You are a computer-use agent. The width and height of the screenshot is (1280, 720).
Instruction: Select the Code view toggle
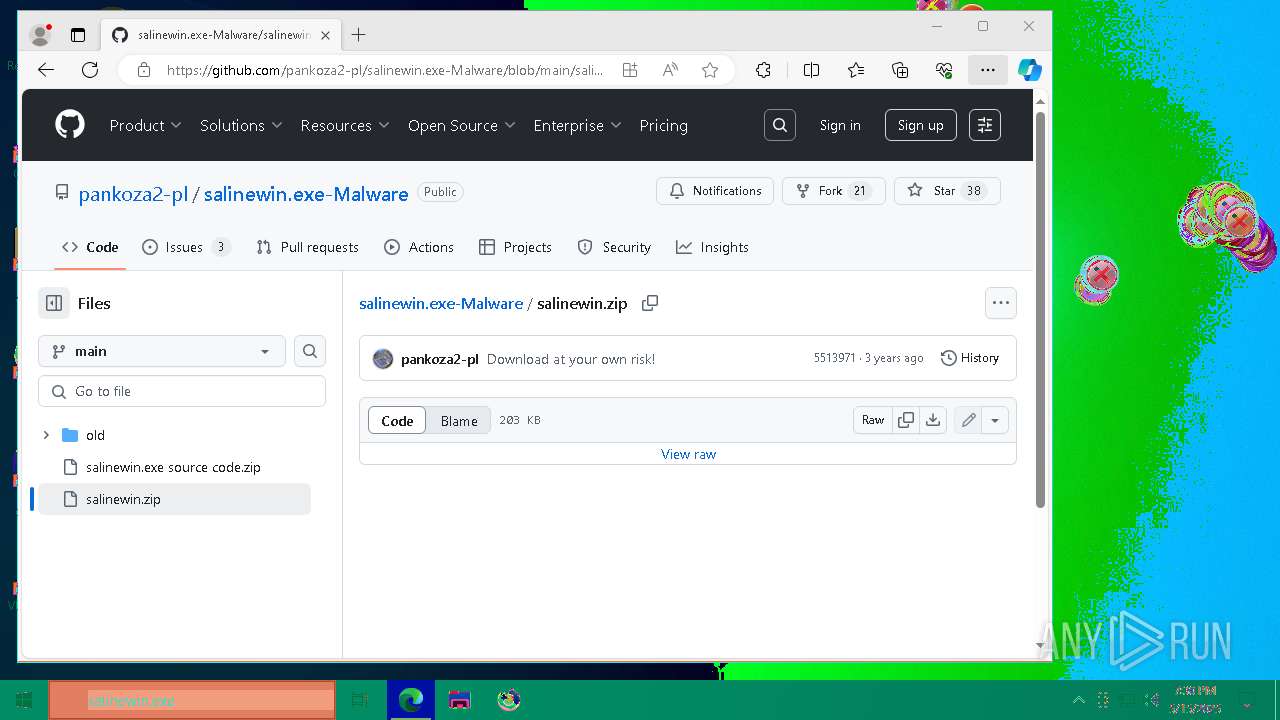[397, 420]
